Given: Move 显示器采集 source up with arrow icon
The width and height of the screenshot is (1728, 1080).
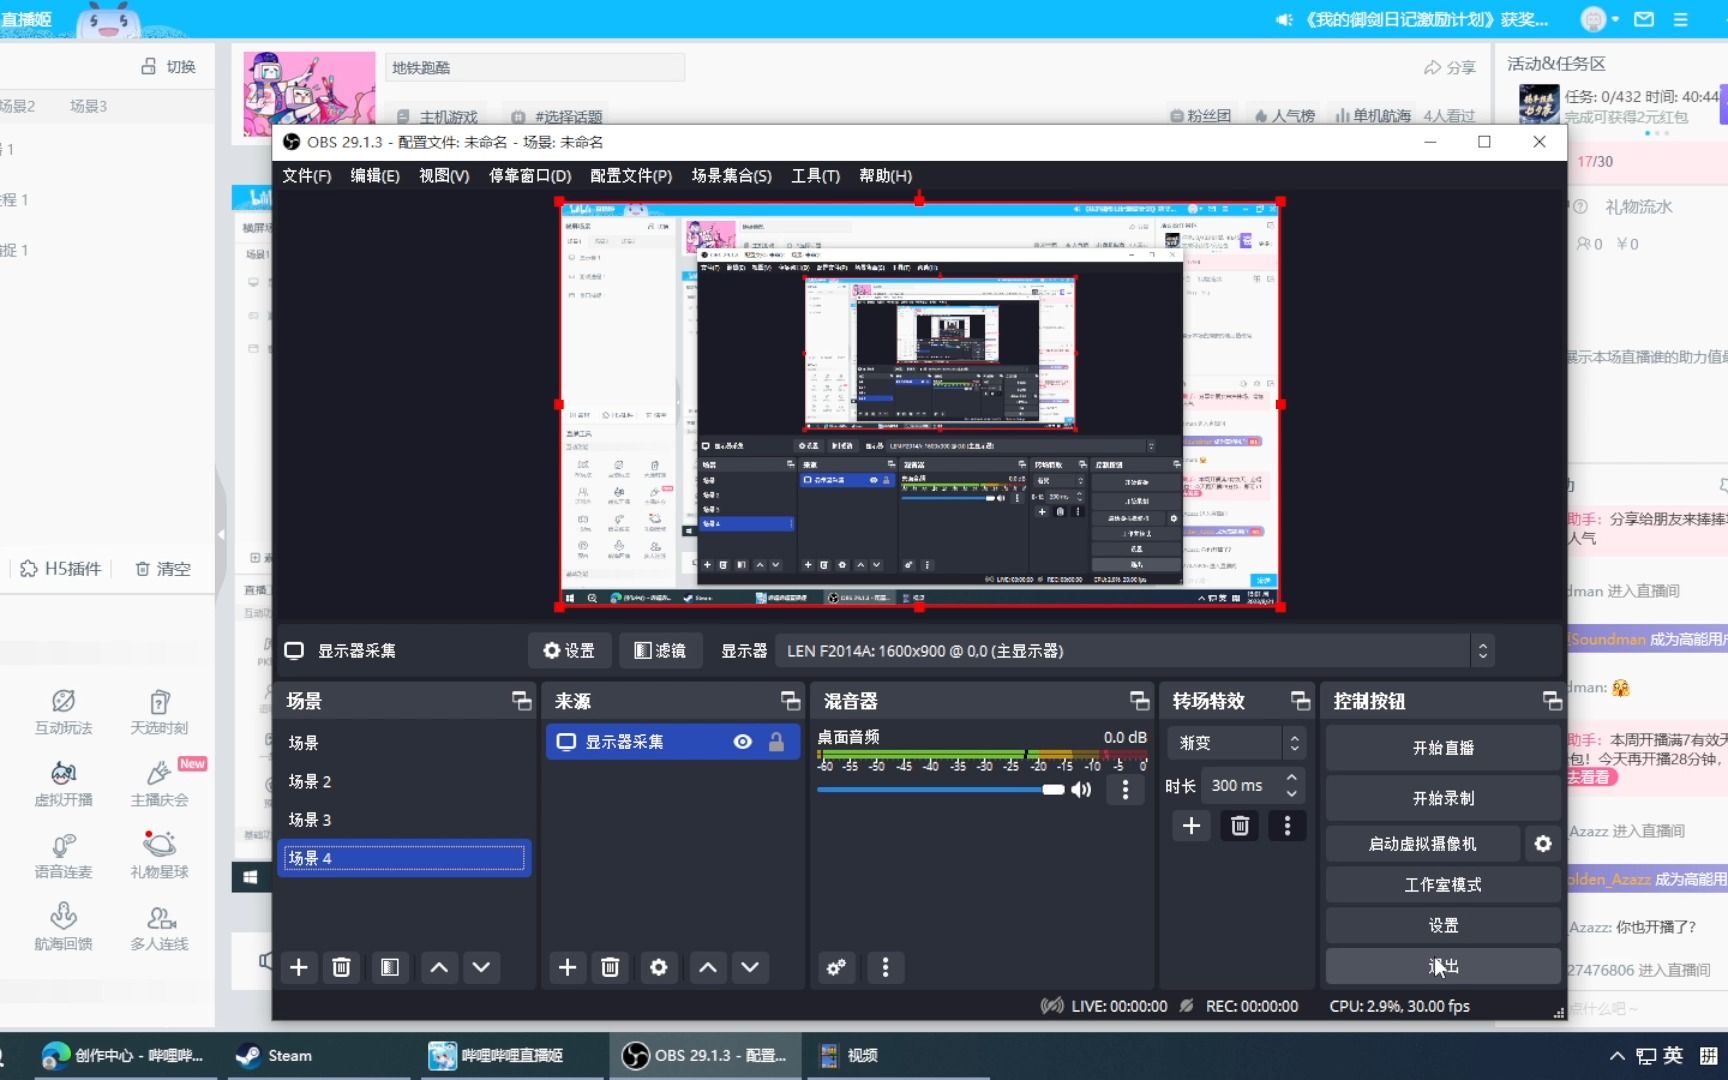Looking at the screenshot, I should click(x=707, y=967).
